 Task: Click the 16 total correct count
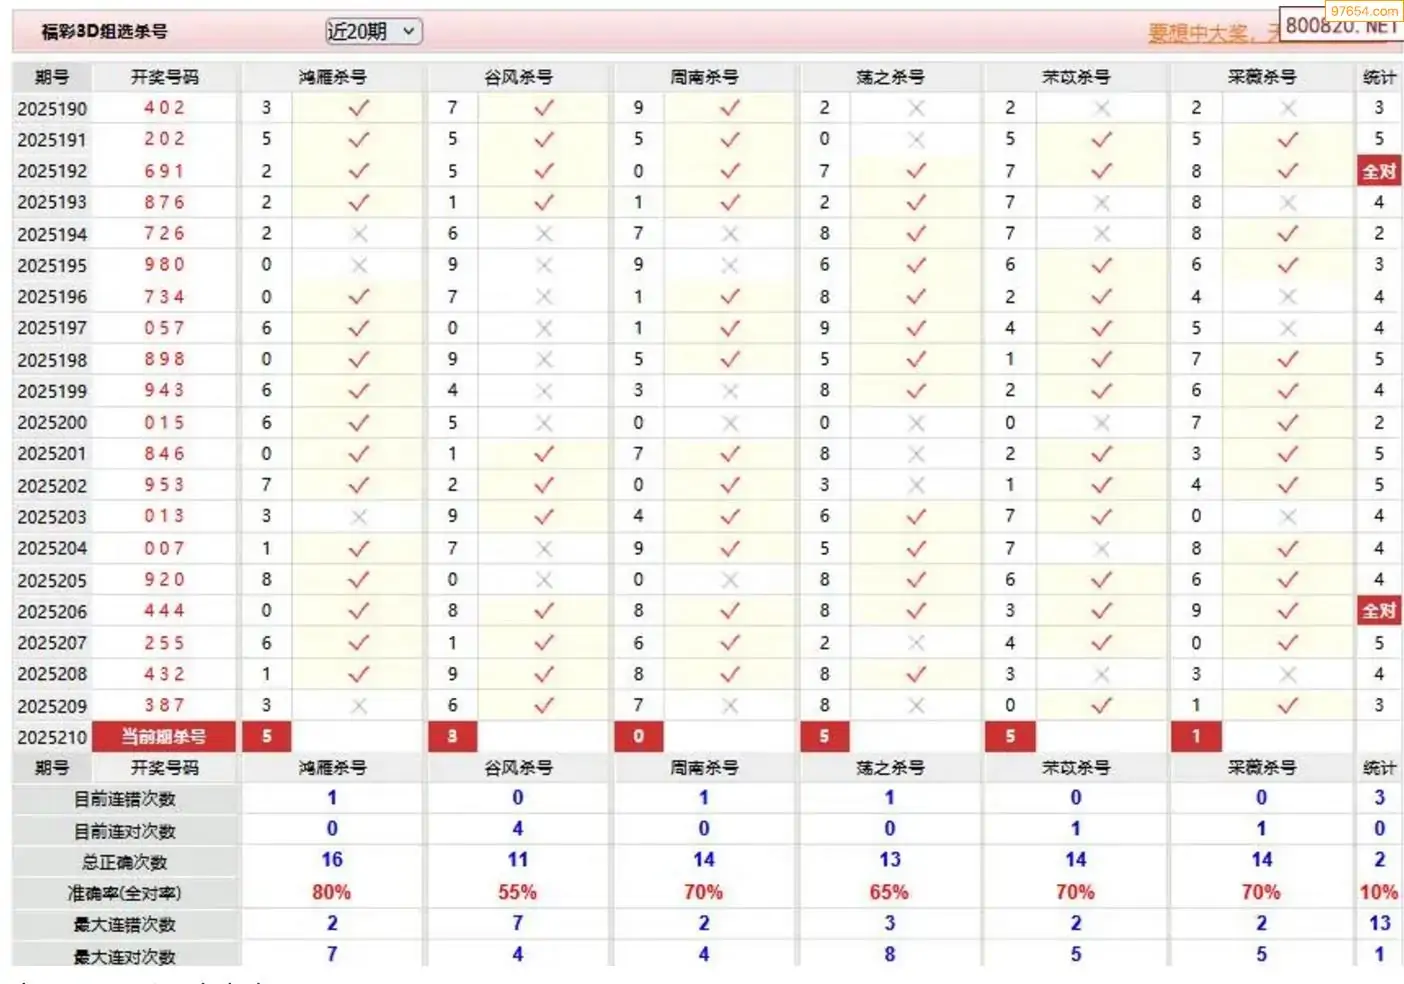tap(332, 860)
